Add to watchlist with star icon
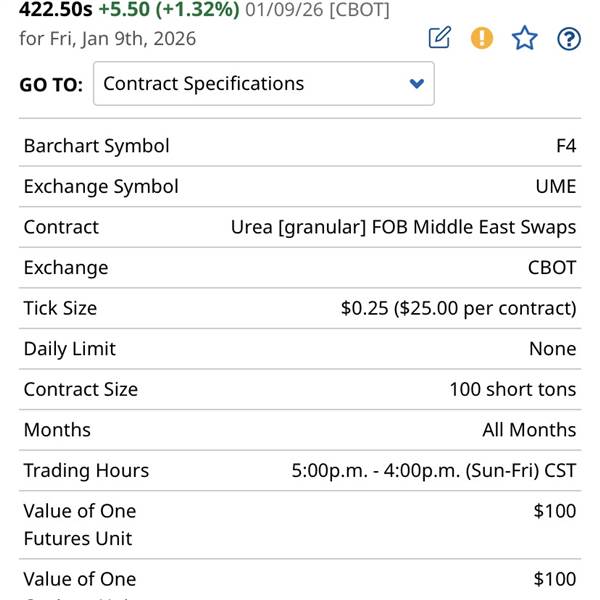This screenshot has width=600, height=600. (x=525, y=38)
